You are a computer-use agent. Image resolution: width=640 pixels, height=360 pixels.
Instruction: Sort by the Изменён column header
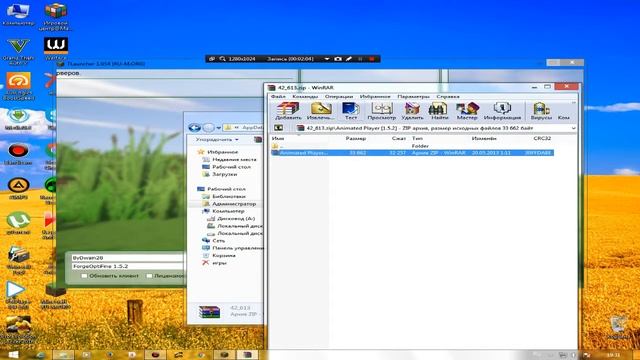click(x=484, y=138)
